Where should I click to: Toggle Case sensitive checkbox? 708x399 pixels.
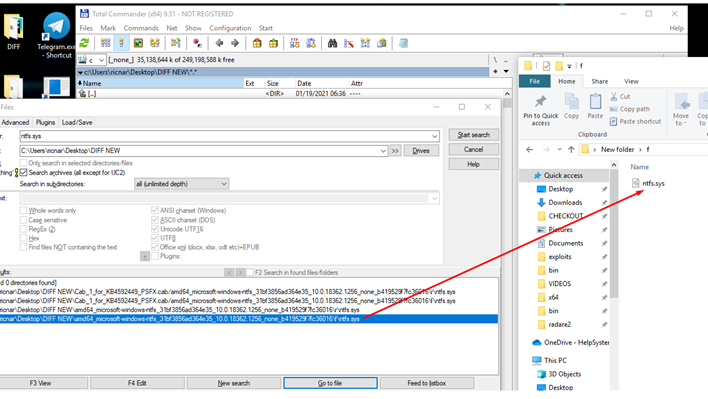23,220
